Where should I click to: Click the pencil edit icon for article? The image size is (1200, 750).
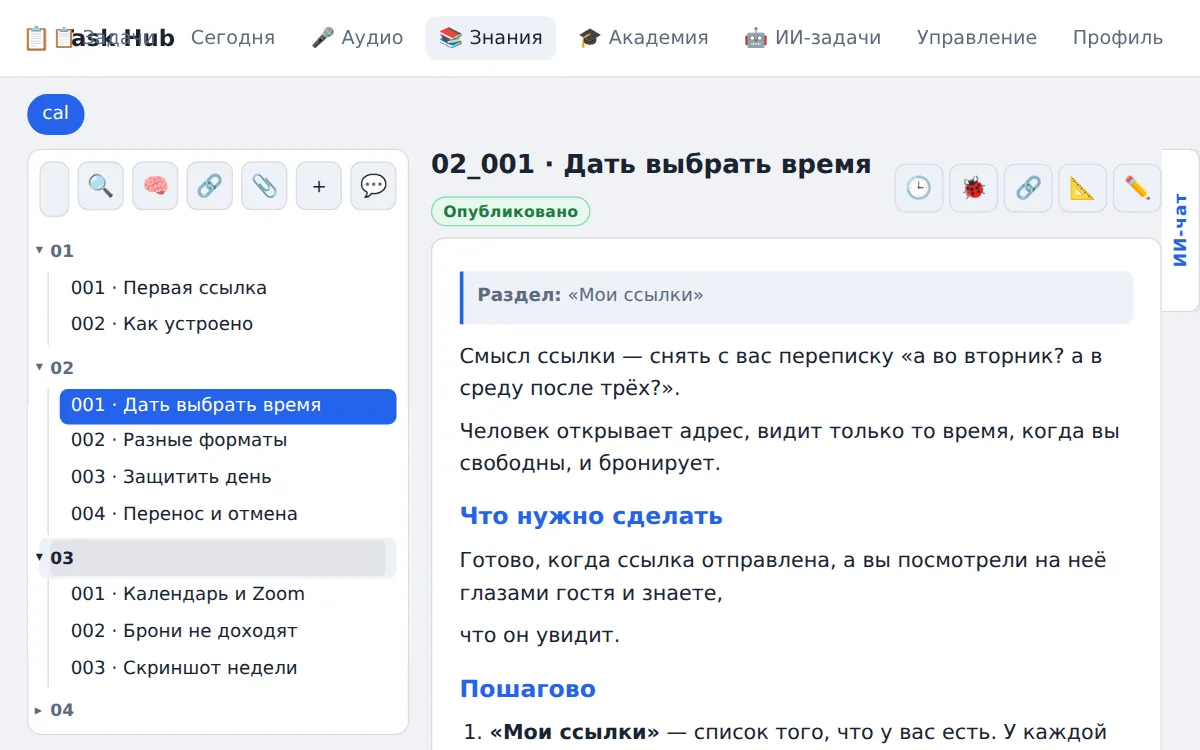pos(1137,188)
